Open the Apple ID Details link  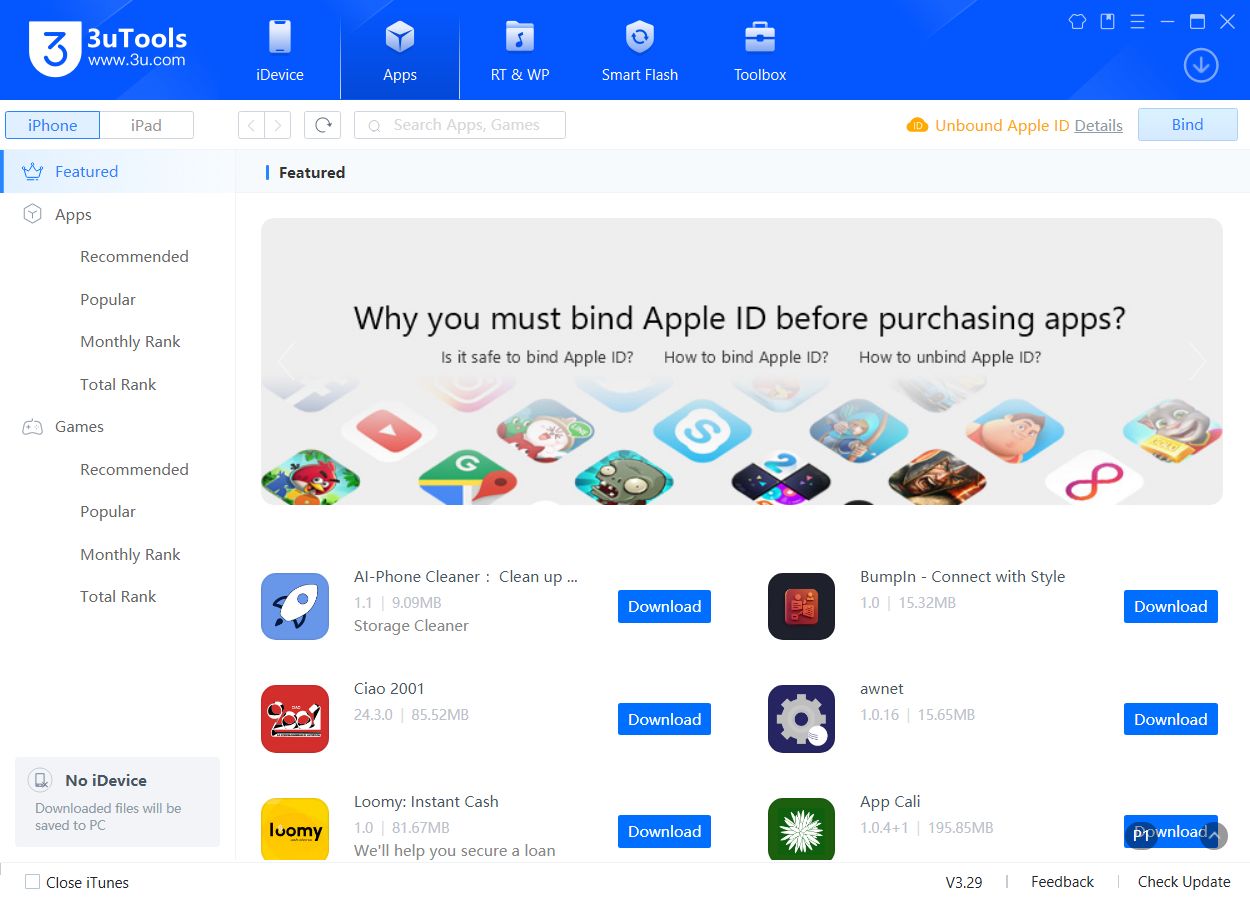pyautogui.click(x=1098, y=126)
